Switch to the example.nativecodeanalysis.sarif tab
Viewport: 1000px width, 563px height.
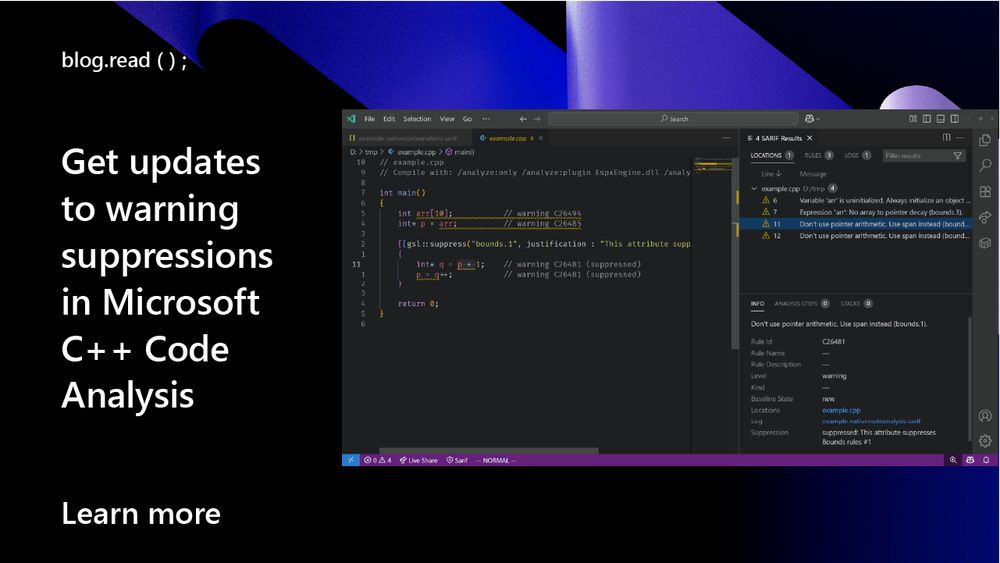point(407,138)
